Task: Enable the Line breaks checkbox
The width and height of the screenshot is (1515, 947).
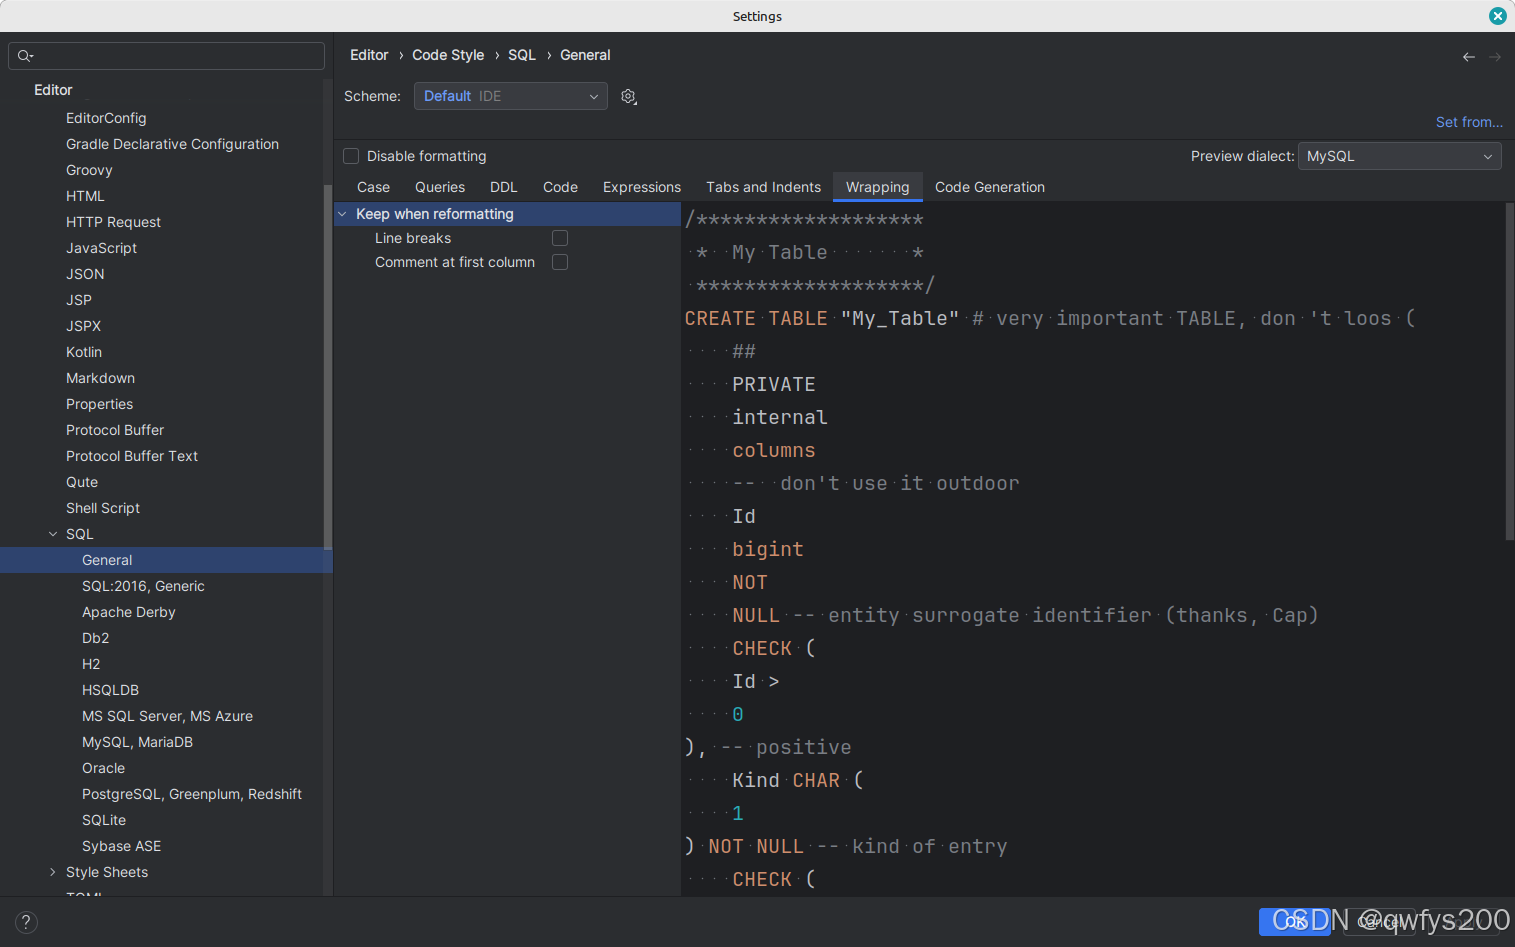Action: point(560,238)
